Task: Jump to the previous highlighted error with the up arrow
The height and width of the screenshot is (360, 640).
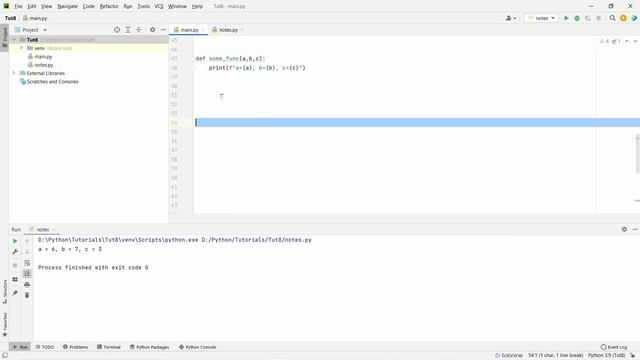Action: [627, 41]
